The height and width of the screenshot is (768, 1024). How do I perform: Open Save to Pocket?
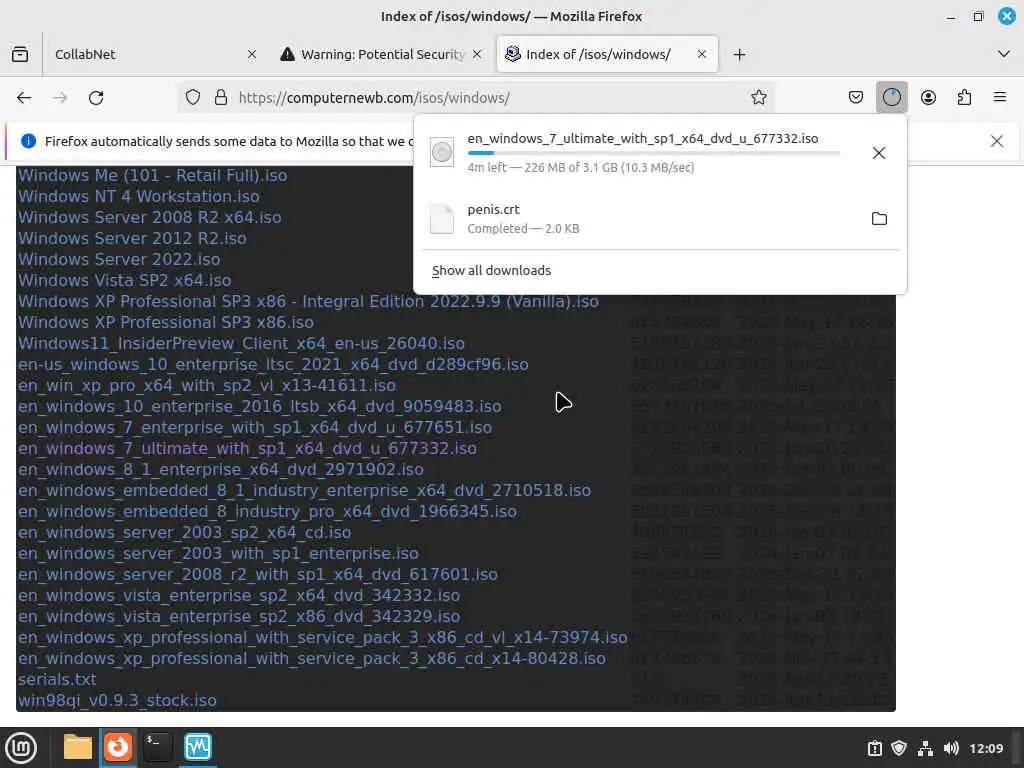(856, 98)
